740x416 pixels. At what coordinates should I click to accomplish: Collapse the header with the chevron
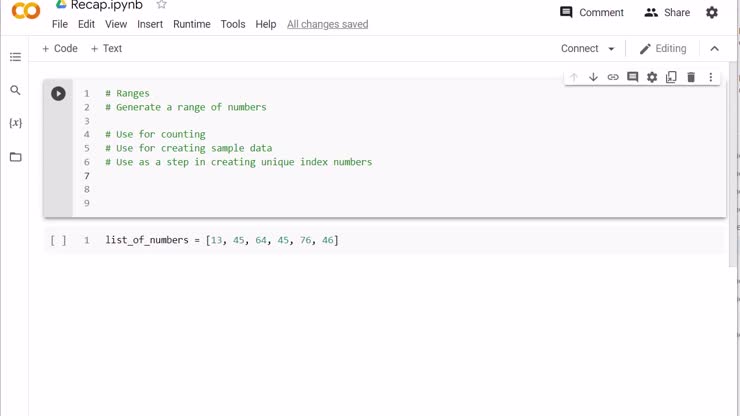(x=715, y=49)
